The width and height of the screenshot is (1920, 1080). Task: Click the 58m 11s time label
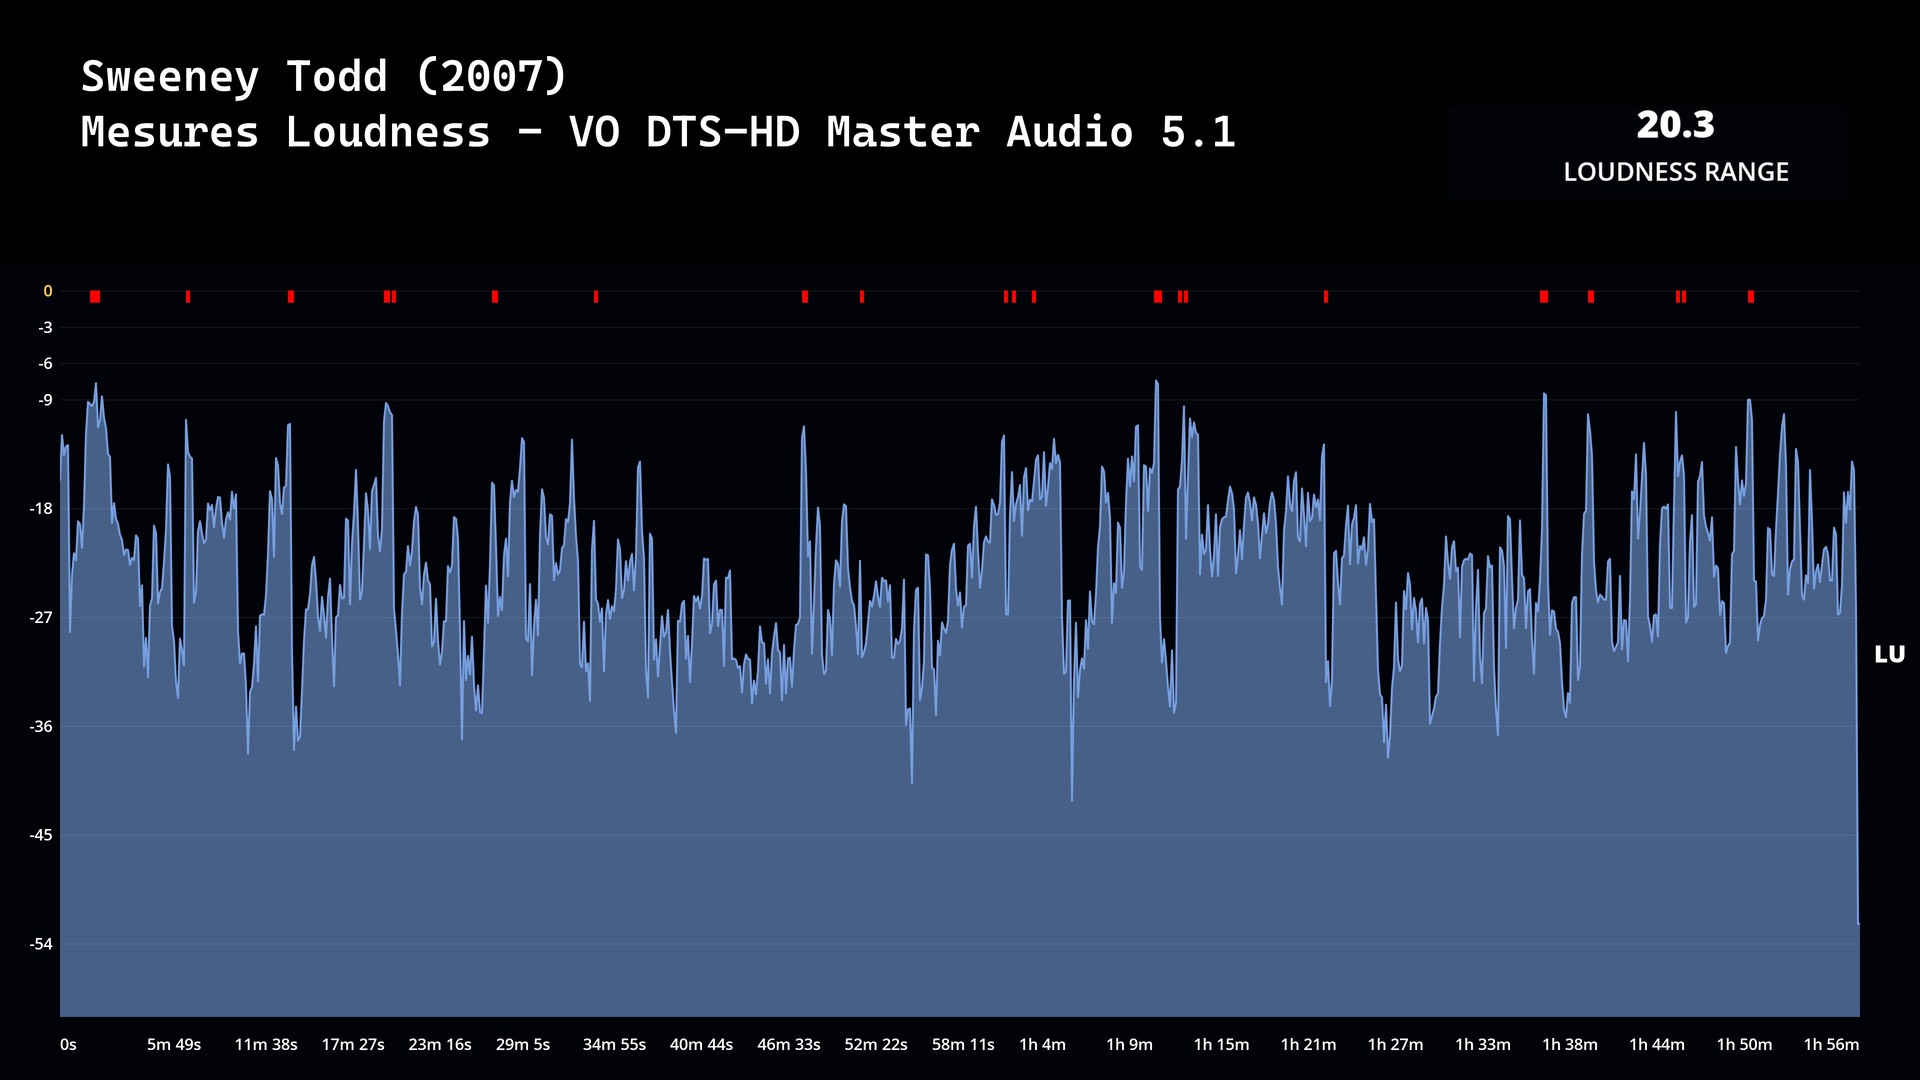click(963, 1044)
